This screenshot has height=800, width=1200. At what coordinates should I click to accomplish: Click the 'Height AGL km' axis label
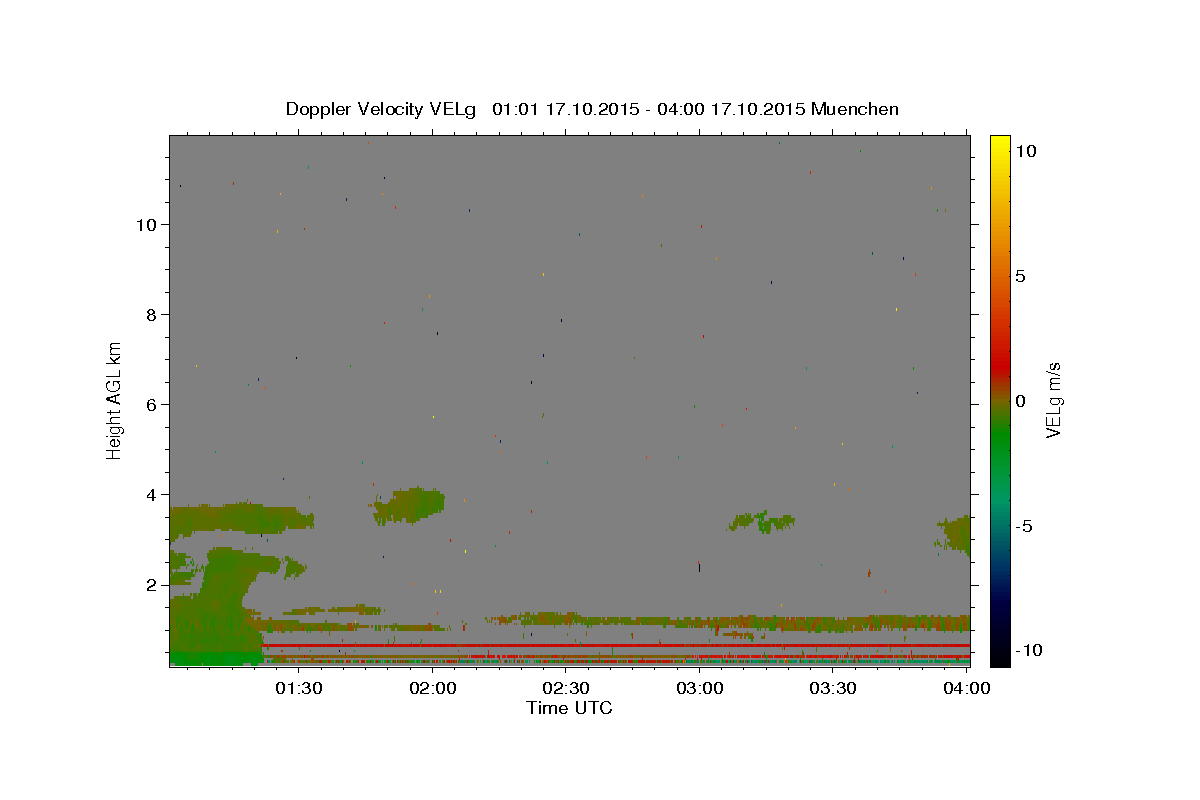pyautogui.click(x=115, y=400)
